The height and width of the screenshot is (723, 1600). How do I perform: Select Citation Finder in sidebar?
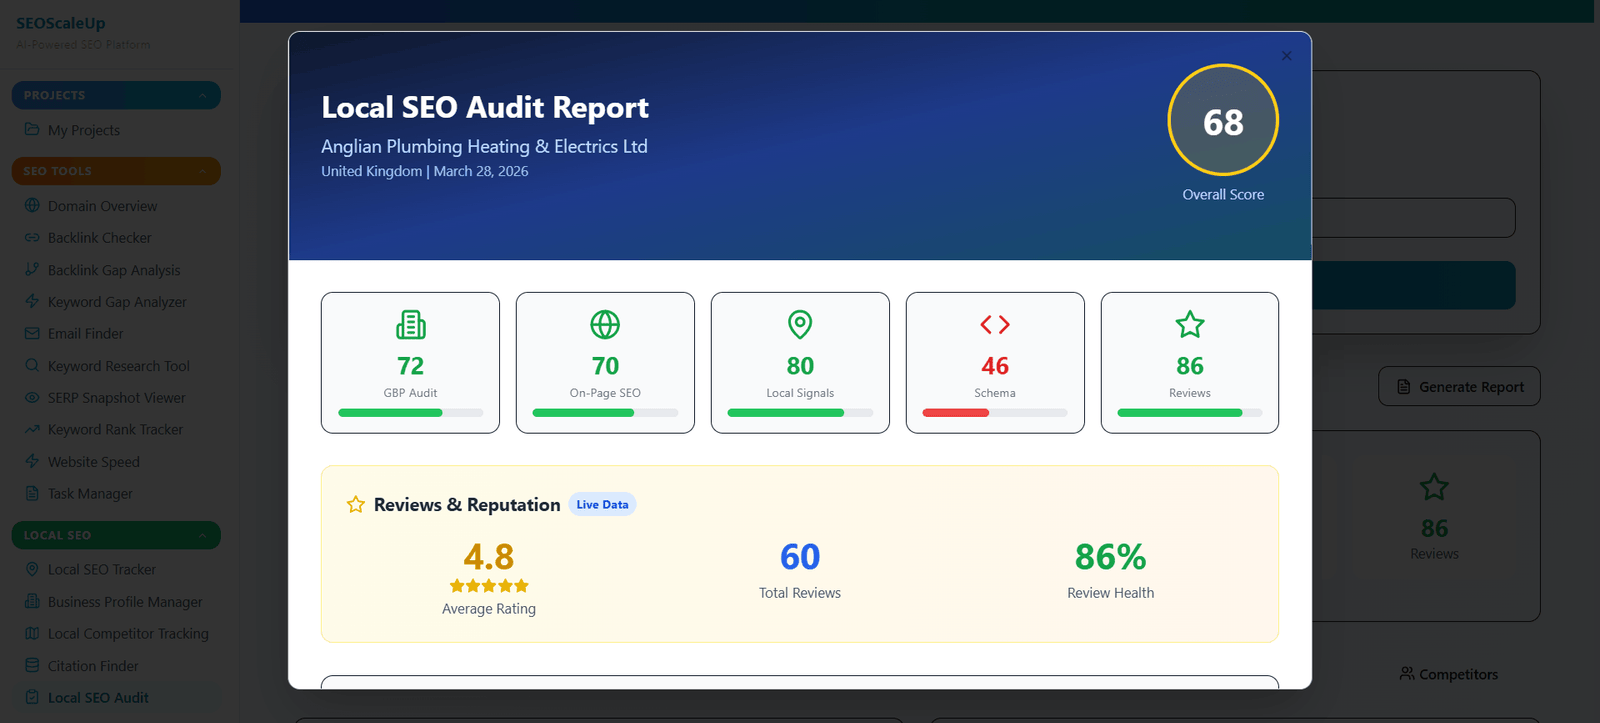click(x=93, y=666)
